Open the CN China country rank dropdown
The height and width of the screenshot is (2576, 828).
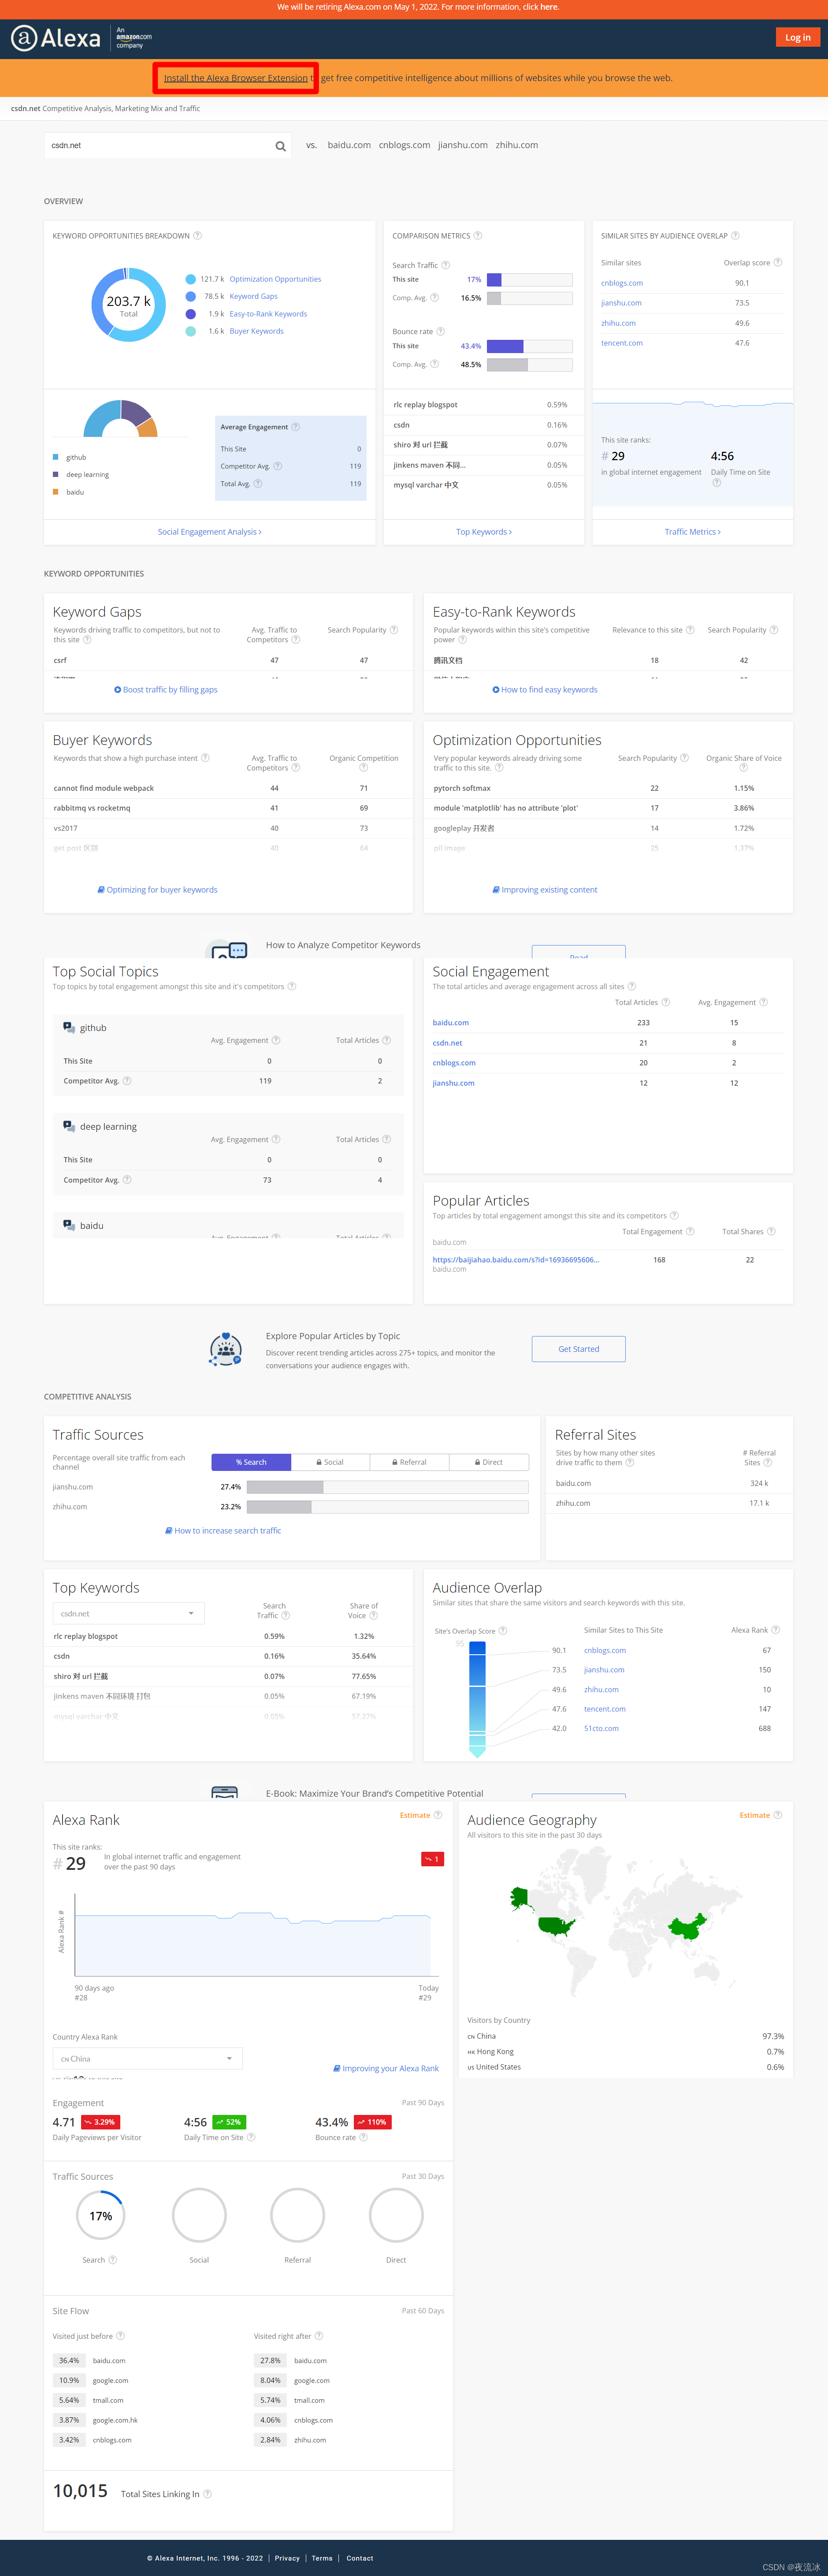tap(147, 2059)
